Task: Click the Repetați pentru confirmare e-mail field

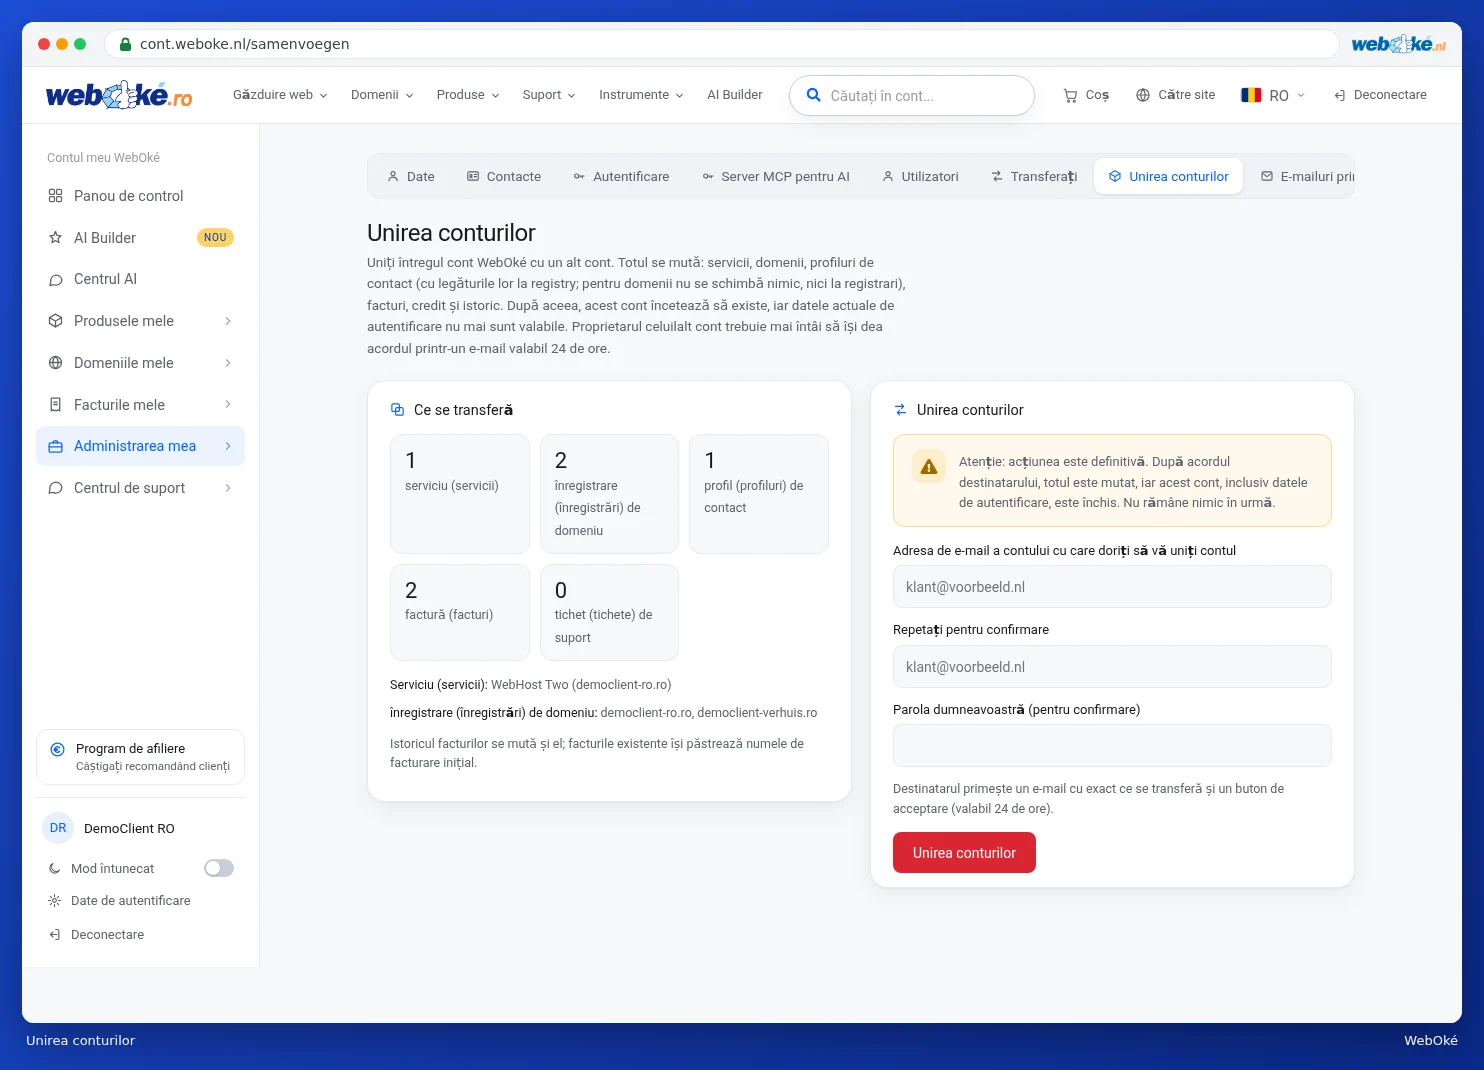Action: pos(1112,667)
